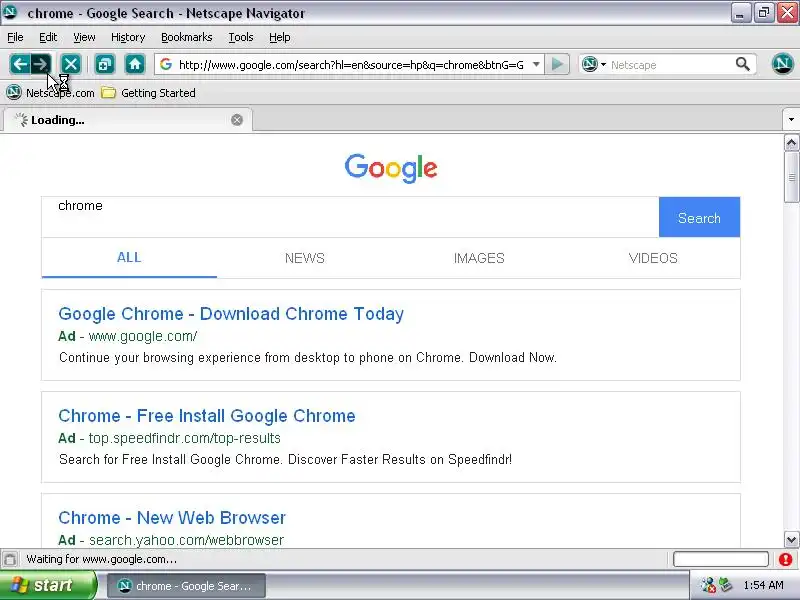The height and width of the screenshot is (600, 800).
Task: Click the URL address field
Action: [x=351, y=65]
